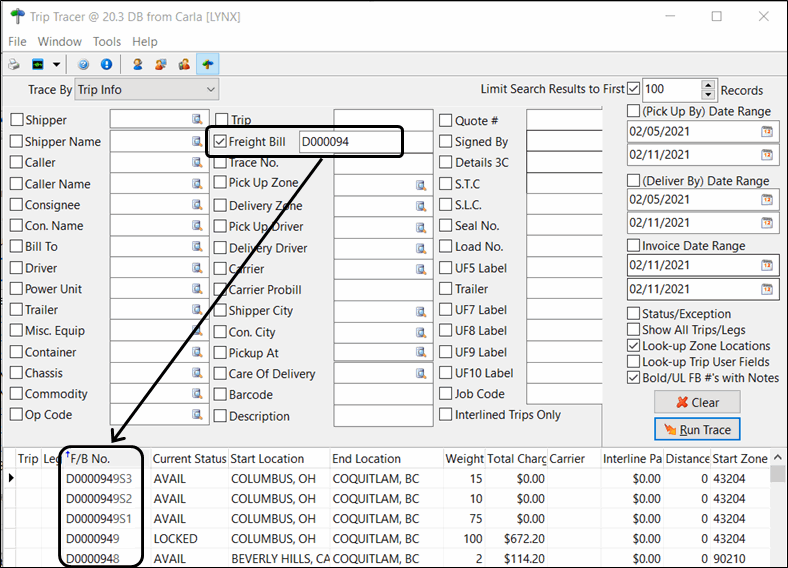Click the Clear button

pos(699,402)
